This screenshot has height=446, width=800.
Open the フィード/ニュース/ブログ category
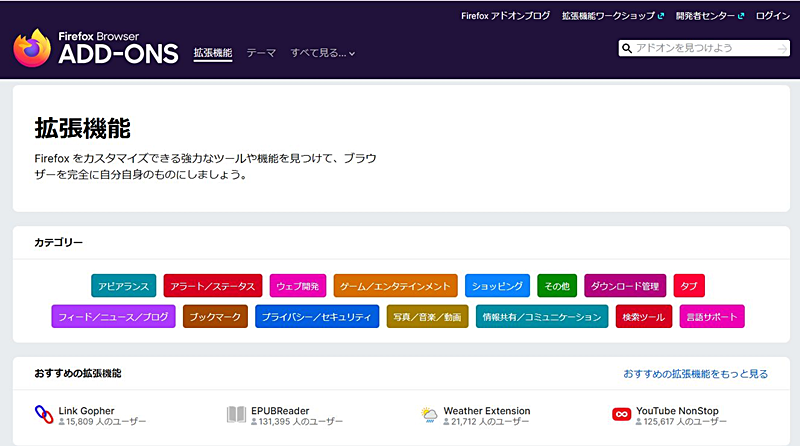[113, 316]
